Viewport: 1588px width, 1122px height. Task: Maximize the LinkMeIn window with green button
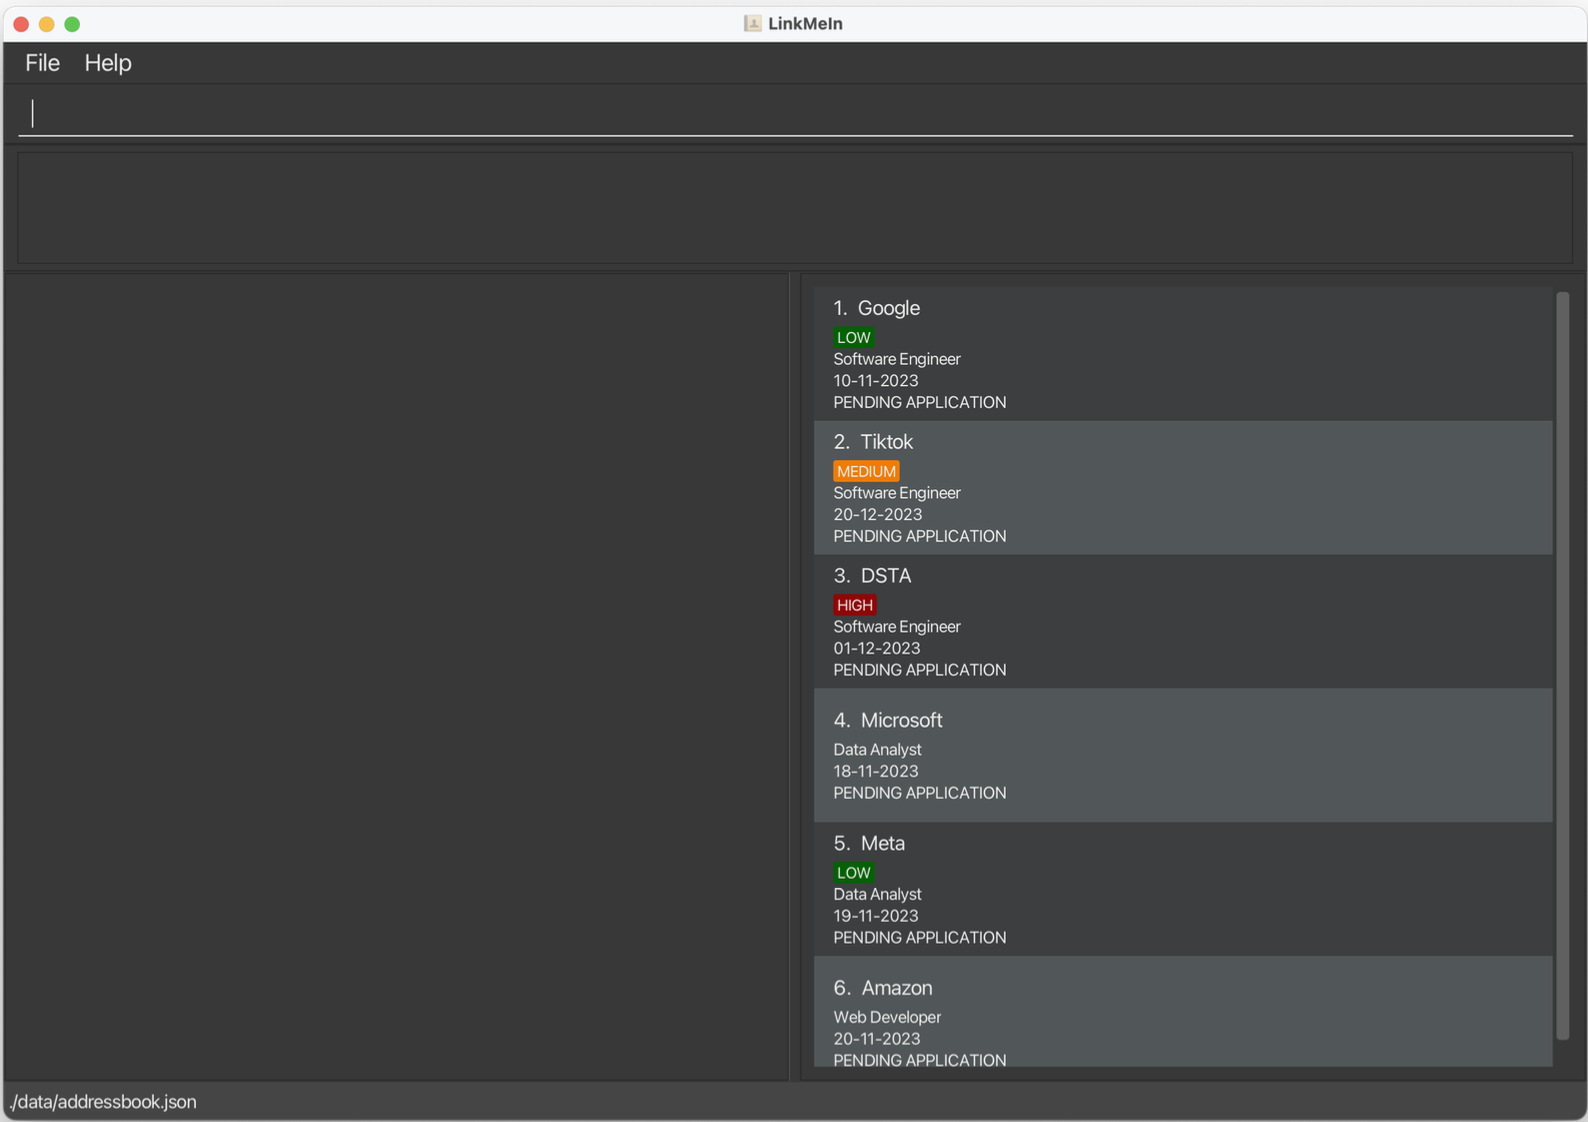(72, 24)
